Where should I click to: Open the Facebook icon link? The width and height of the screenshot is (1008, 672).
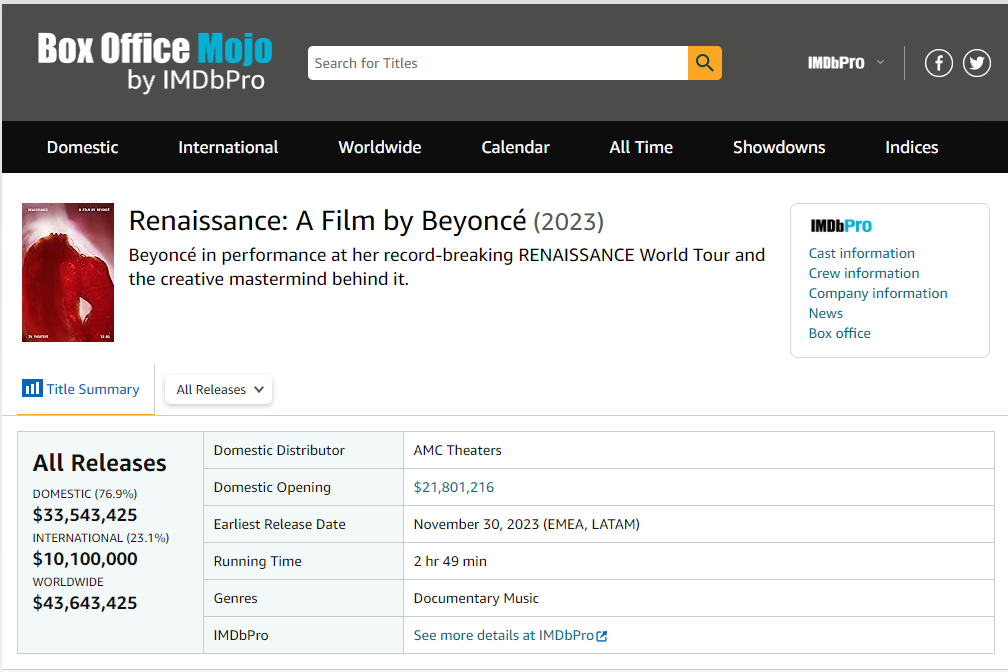(938, 63)
